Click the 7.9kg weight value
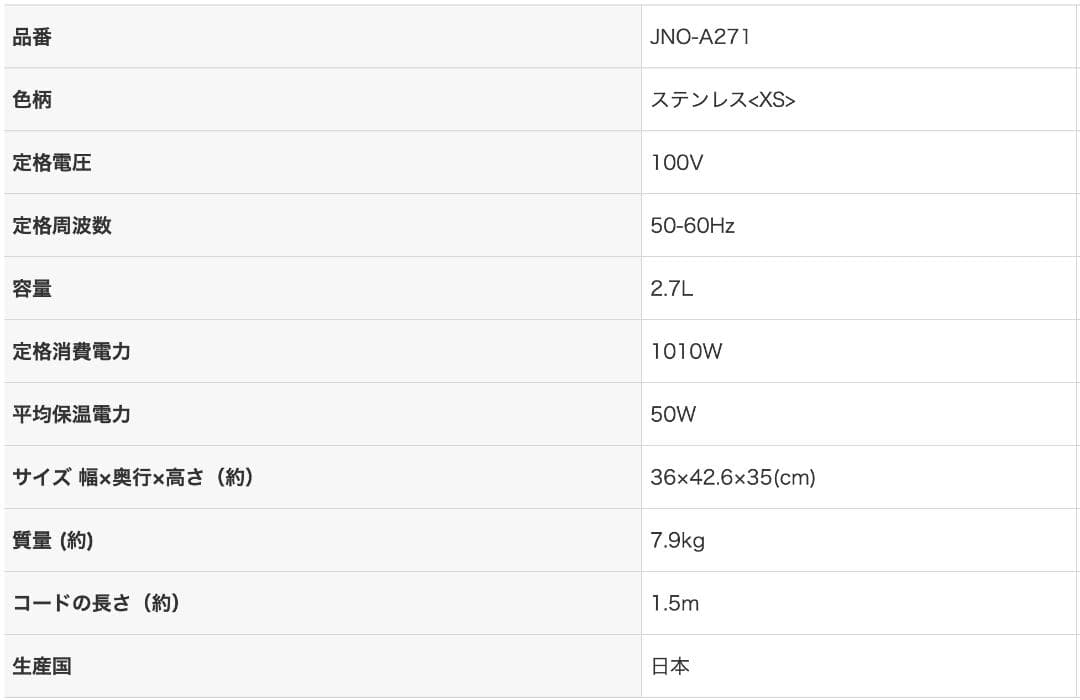1080x700 pixels. coord(678,541)
